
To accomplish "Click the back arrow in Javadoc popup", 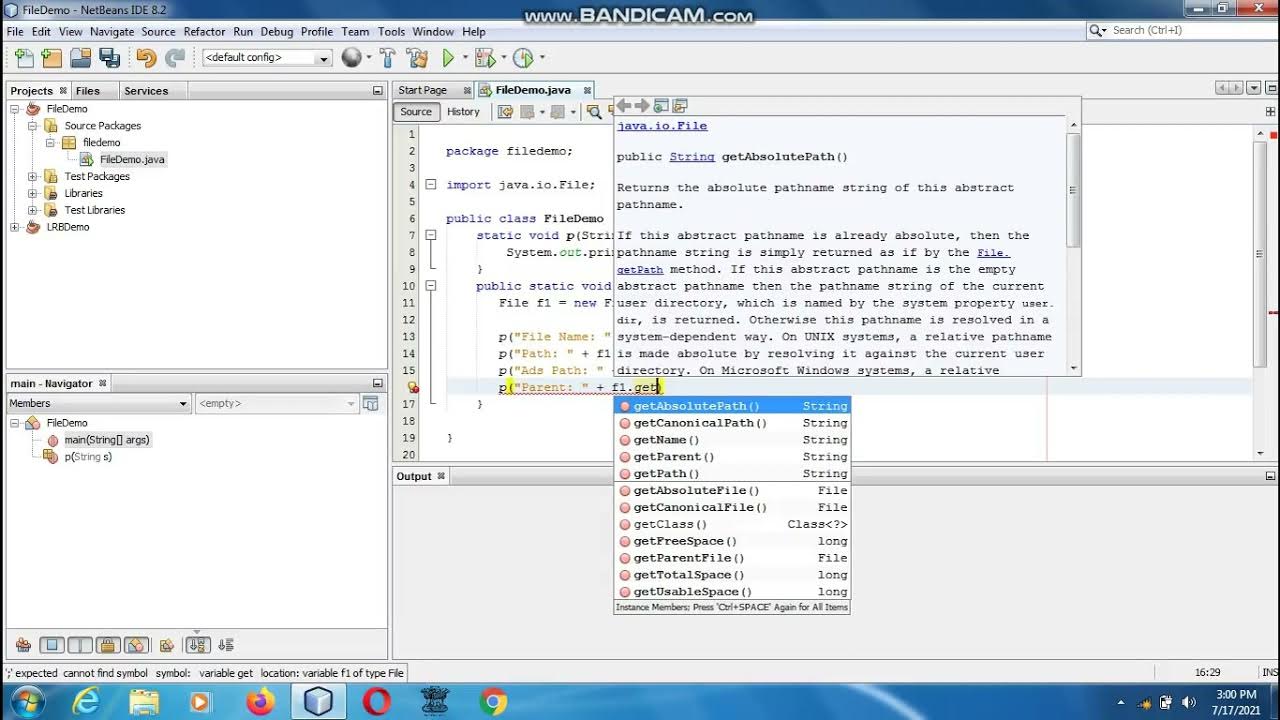I will (x=624, y=106).
